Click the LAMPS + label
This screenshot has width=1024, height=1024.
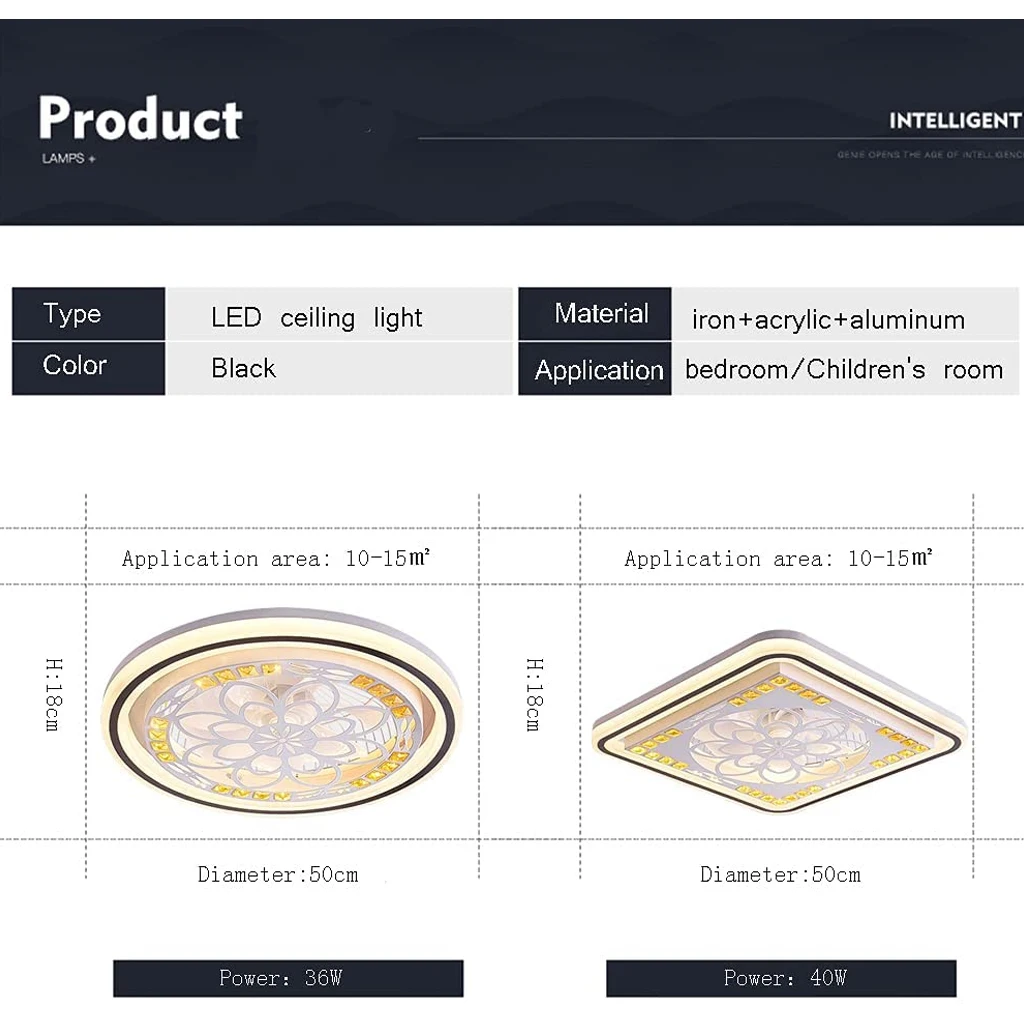click(x=68, y=159)
